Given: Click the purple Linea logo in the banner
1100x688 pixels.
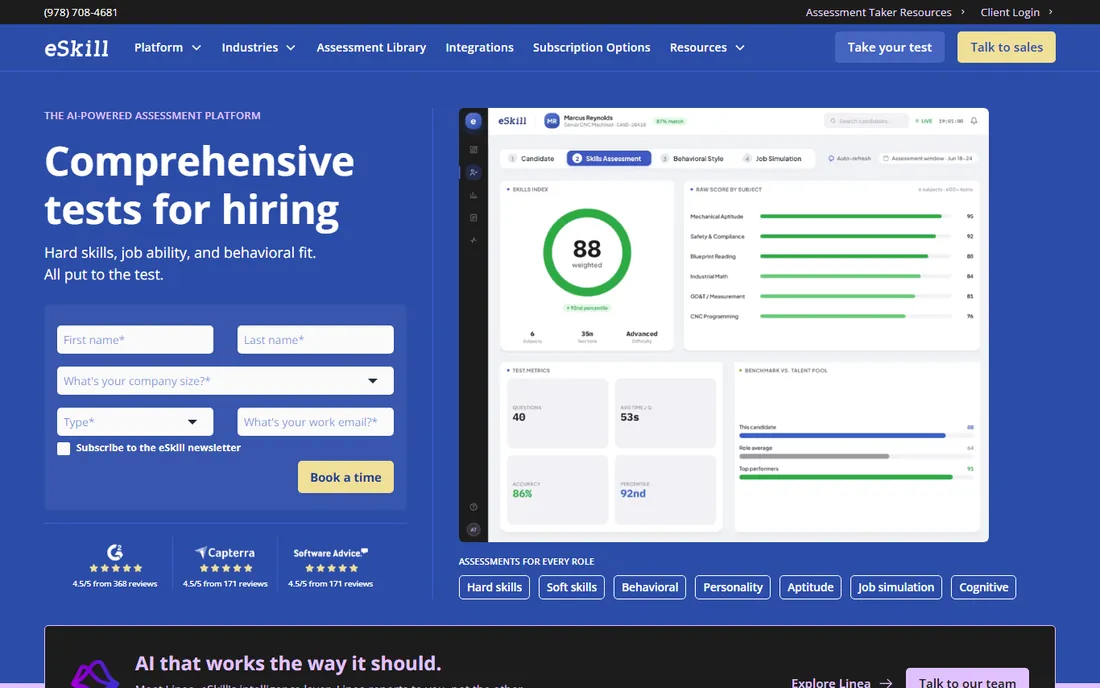Looking at the screenshot, I should tap(94, 672).
